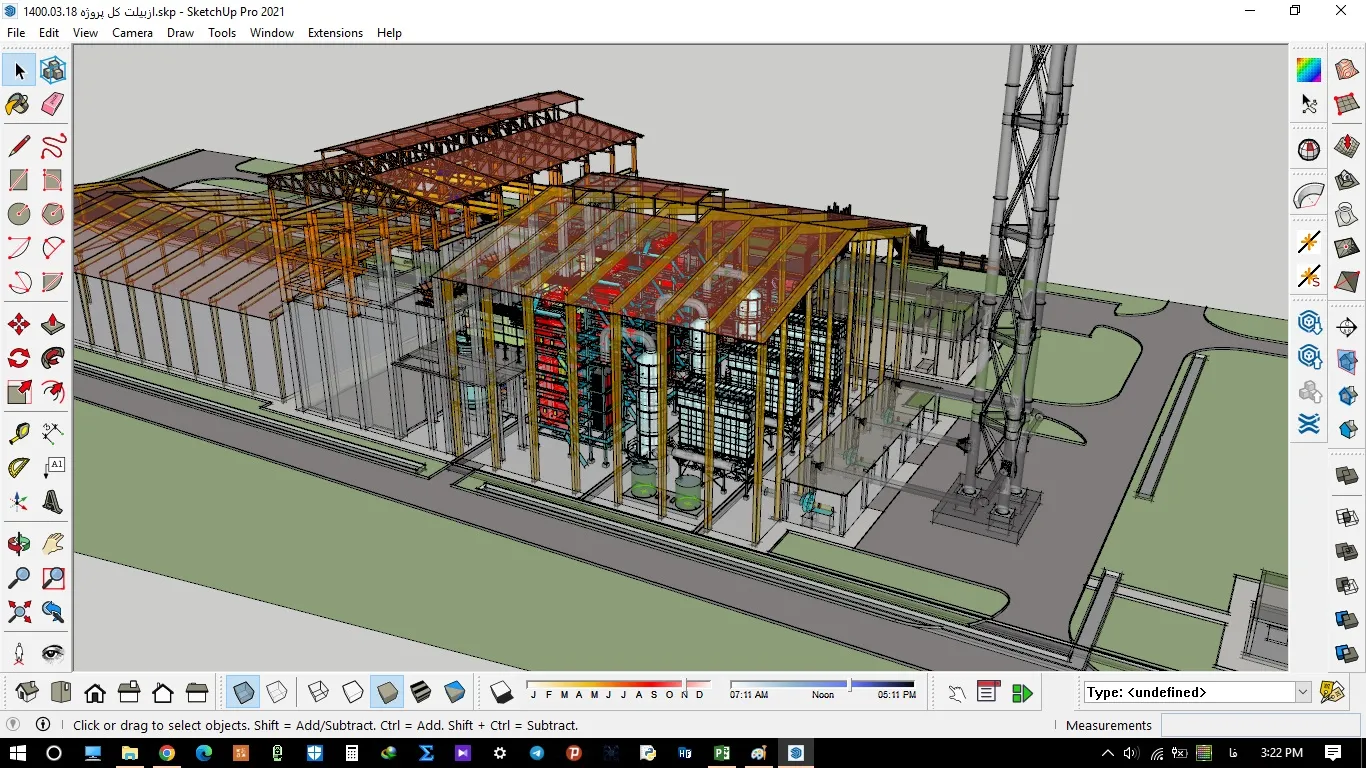Activate the Protractor tool
The height and width of the screenshot is (768, 1366).
click(x=18, y=467)
